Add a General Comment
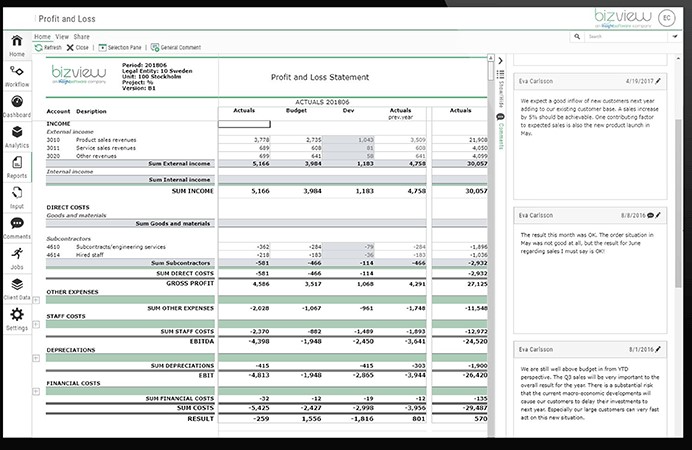The width and height of the screenshot is (692, 450). 176,47
